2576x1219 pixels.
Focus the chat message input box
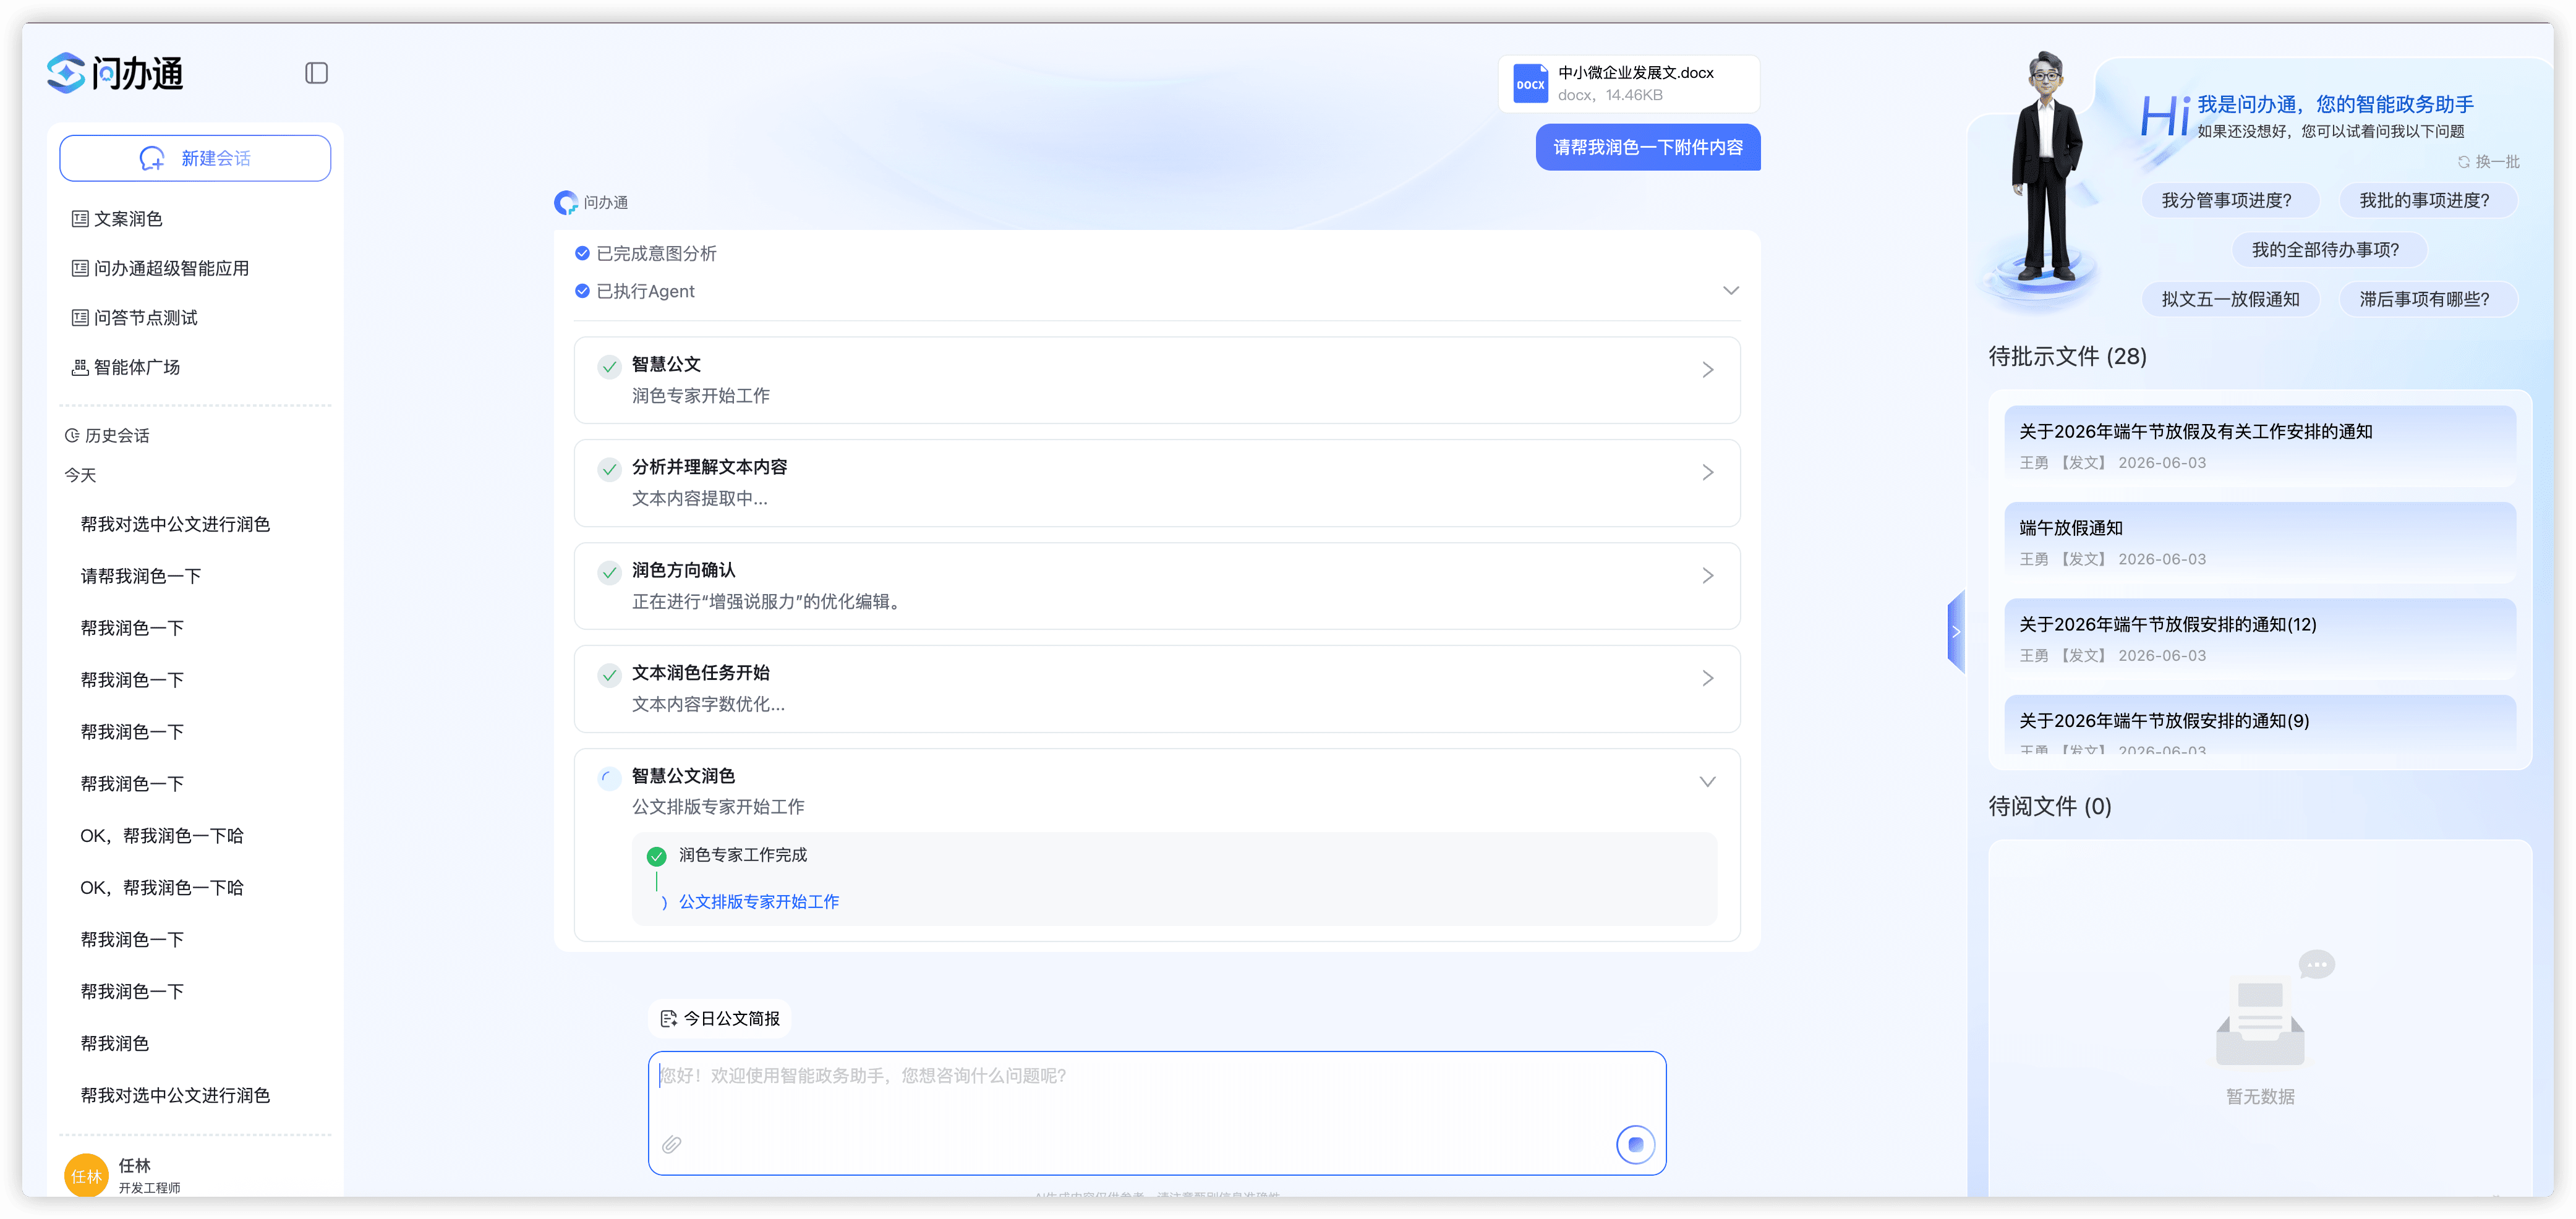coord(1157,1113)
